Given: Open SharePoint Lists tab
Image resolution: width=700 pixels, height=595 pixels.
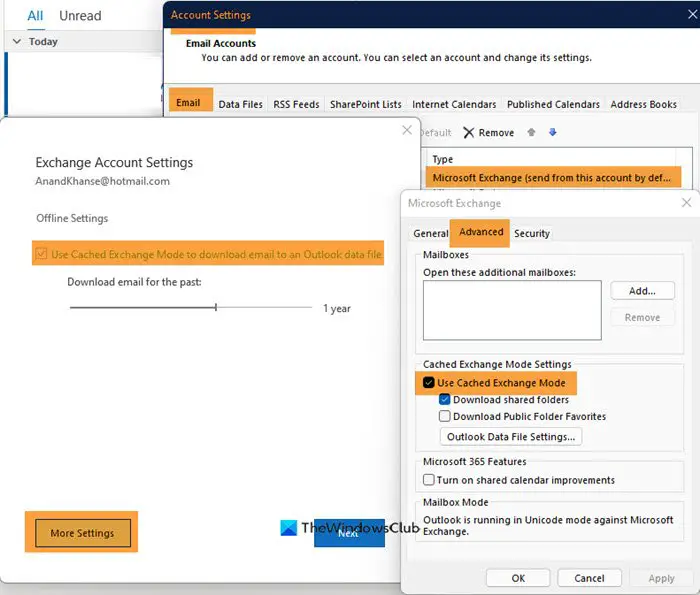Looking at the screenshot, I should point(366,104).
